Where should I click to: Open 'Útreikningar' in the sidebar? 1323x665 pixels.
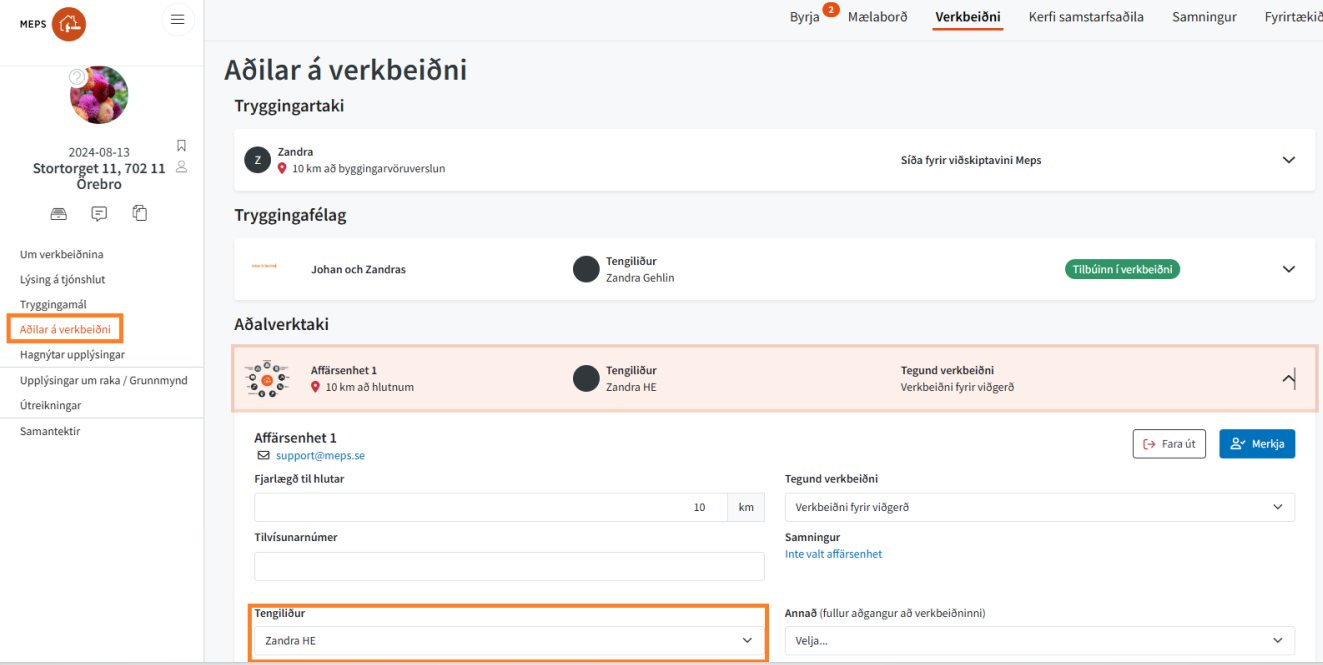(51, 405)
